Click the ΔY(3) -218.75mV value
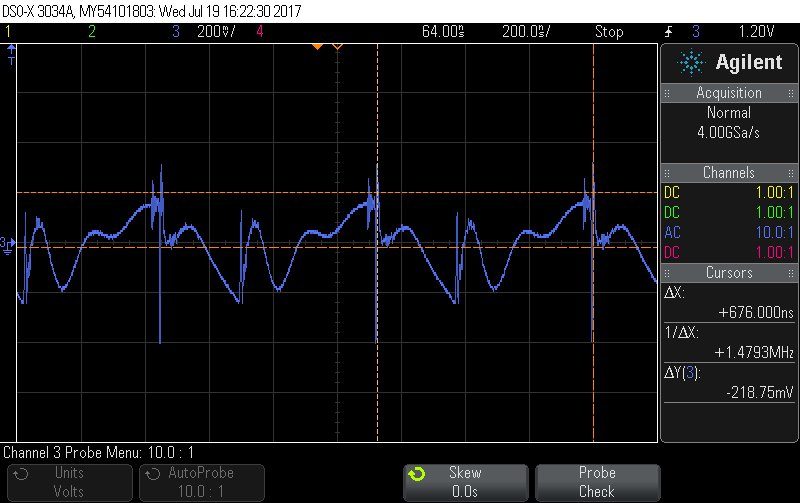Screen dimensions: 800x503 pos(760,392)
